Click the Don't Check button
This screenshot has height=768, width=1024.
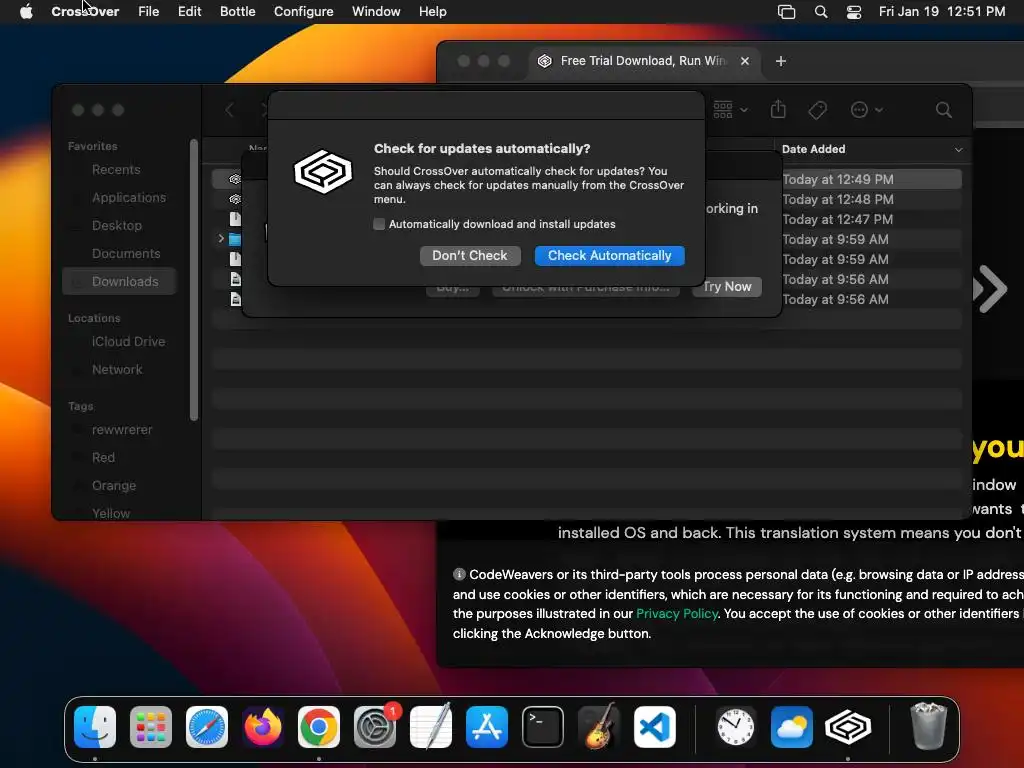pyautogui.click(x=470, y=255)
